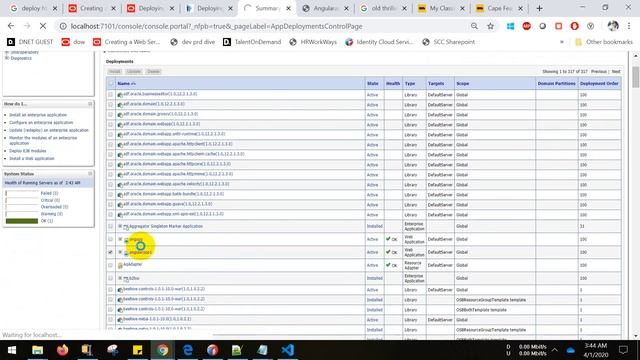Click the red Opera-style extension icon
The image size is (640, 360).
click(575, 26)
